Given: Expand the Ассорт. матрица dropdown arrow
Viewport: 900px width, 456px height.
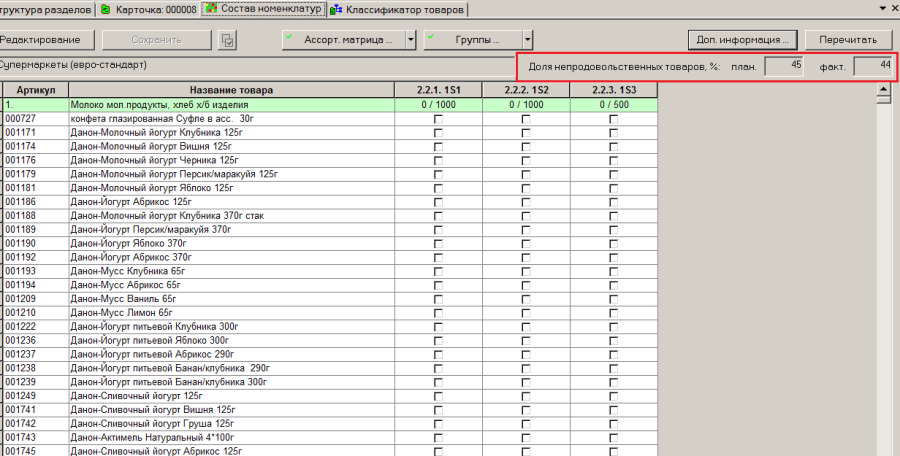Looking at the screenshot, I should click(410, 40).
